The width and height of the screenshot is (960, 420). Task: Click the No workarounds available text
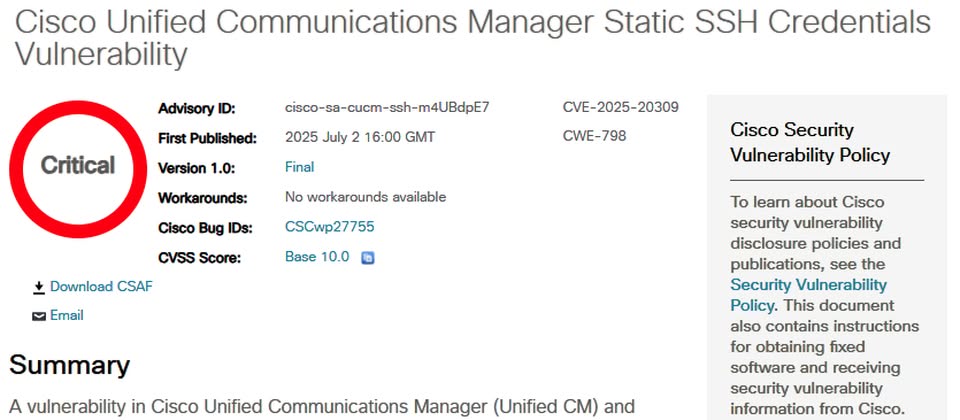pyautogui.click(x=366, y=197)
